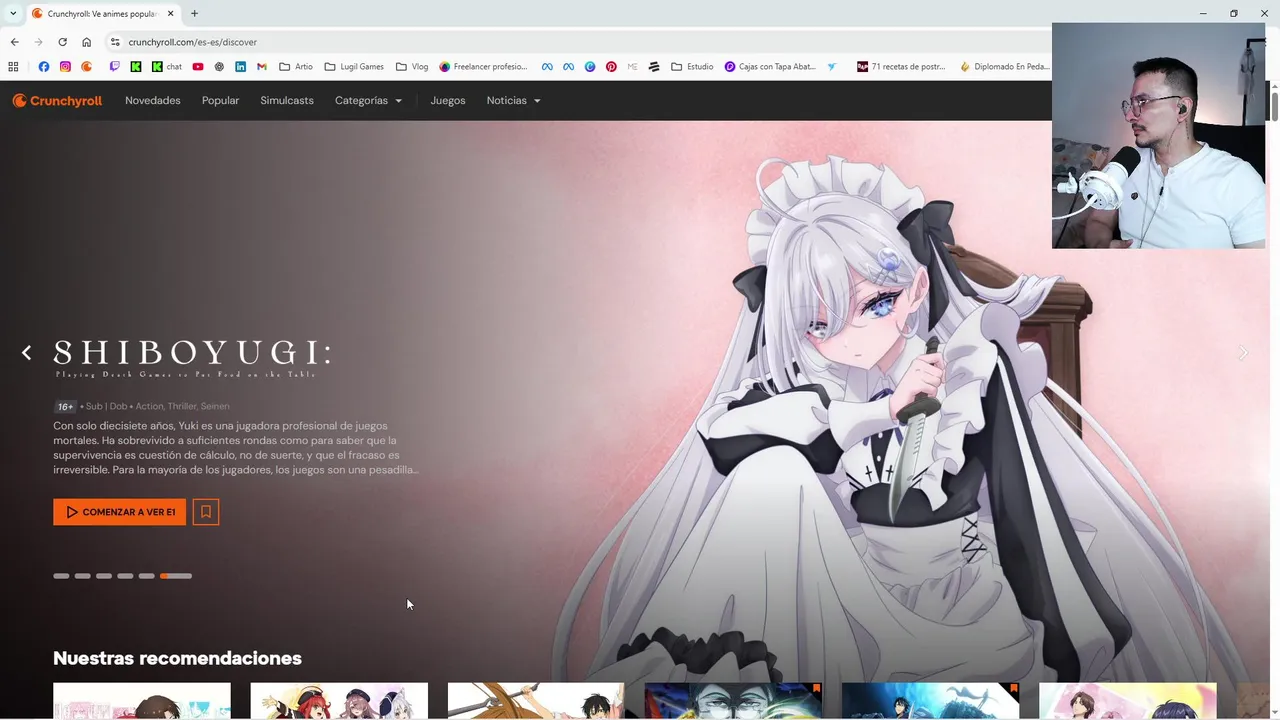The height and width of the screenshot is (720, 1280).
Task: Select the Crunchyroll browser tab
Action: (x=103, y=13)
